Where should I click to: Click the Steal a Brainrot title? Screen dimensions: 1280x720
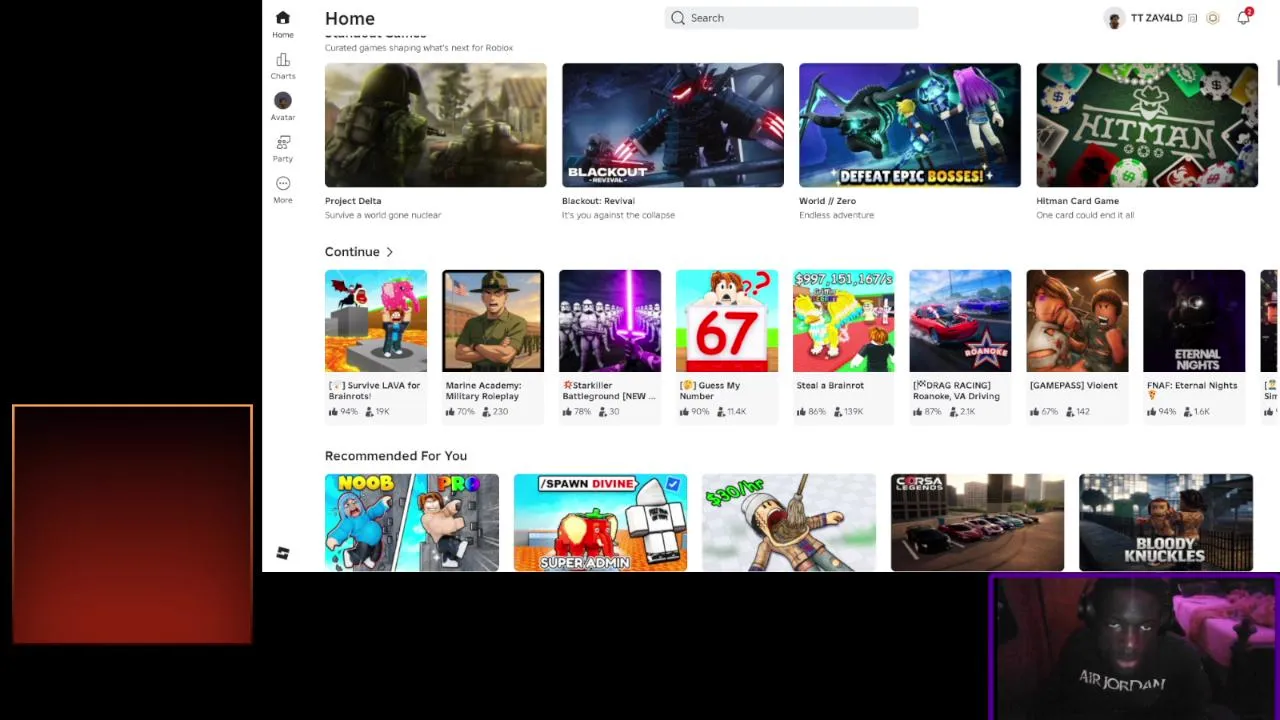830,386
